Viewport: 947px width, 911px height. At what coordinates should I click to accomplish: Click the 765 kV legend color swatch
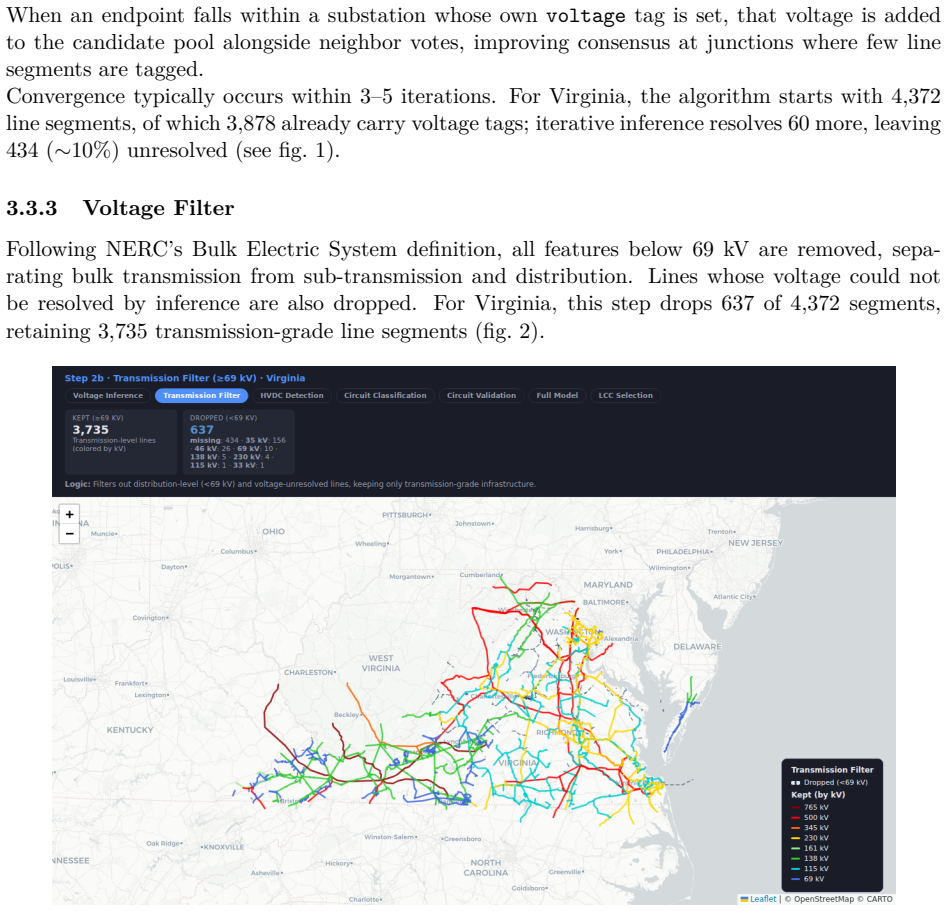[x=795, y=808]
